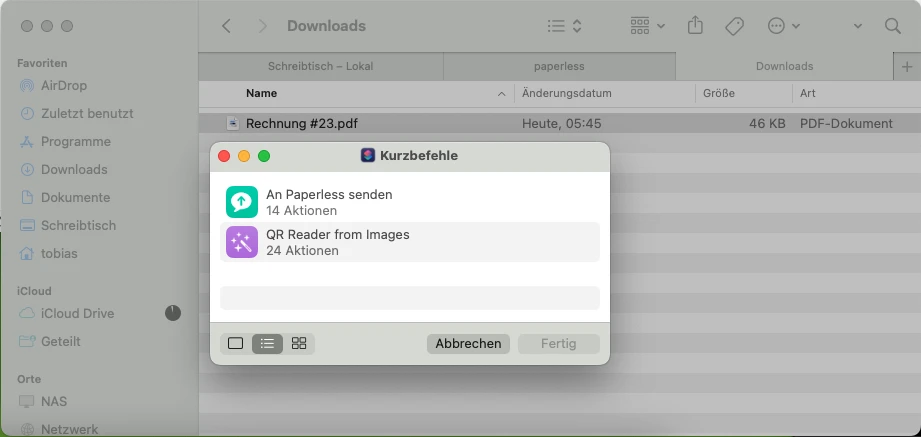Open NAS in the sidebar
Screen dimensions: 921x437
click(43, 402)
